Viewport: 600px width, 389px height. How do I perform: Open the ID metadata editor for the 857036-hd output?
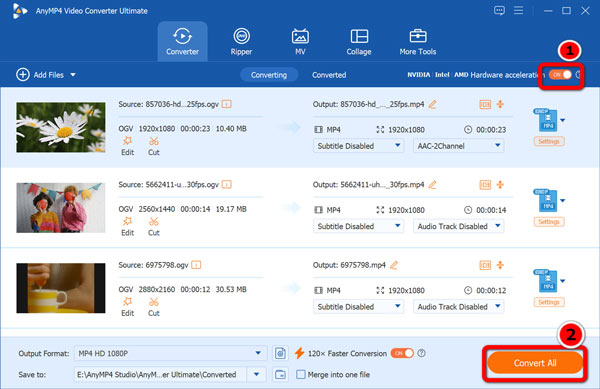[x=485, y=104]
